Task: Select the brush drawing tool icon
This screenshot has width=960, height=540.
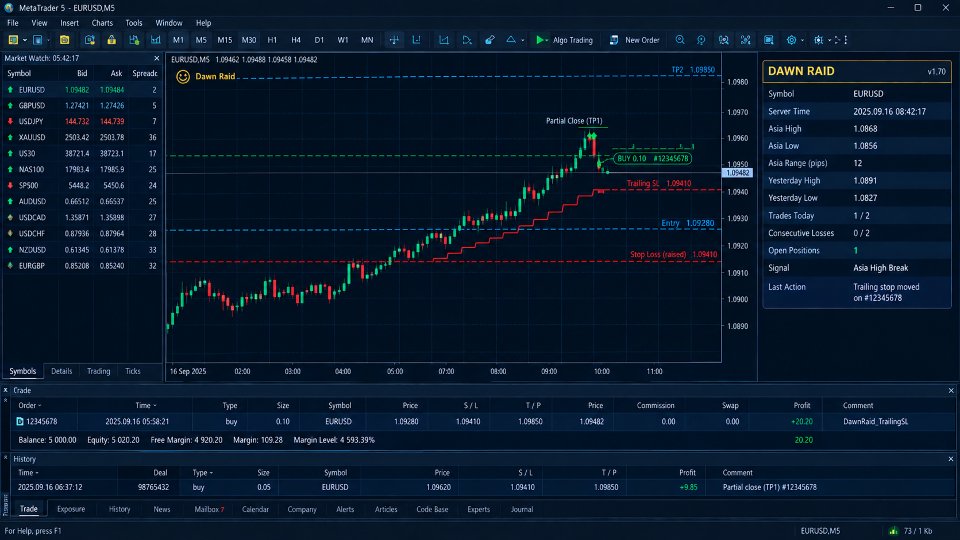Action: coord(490,40)
